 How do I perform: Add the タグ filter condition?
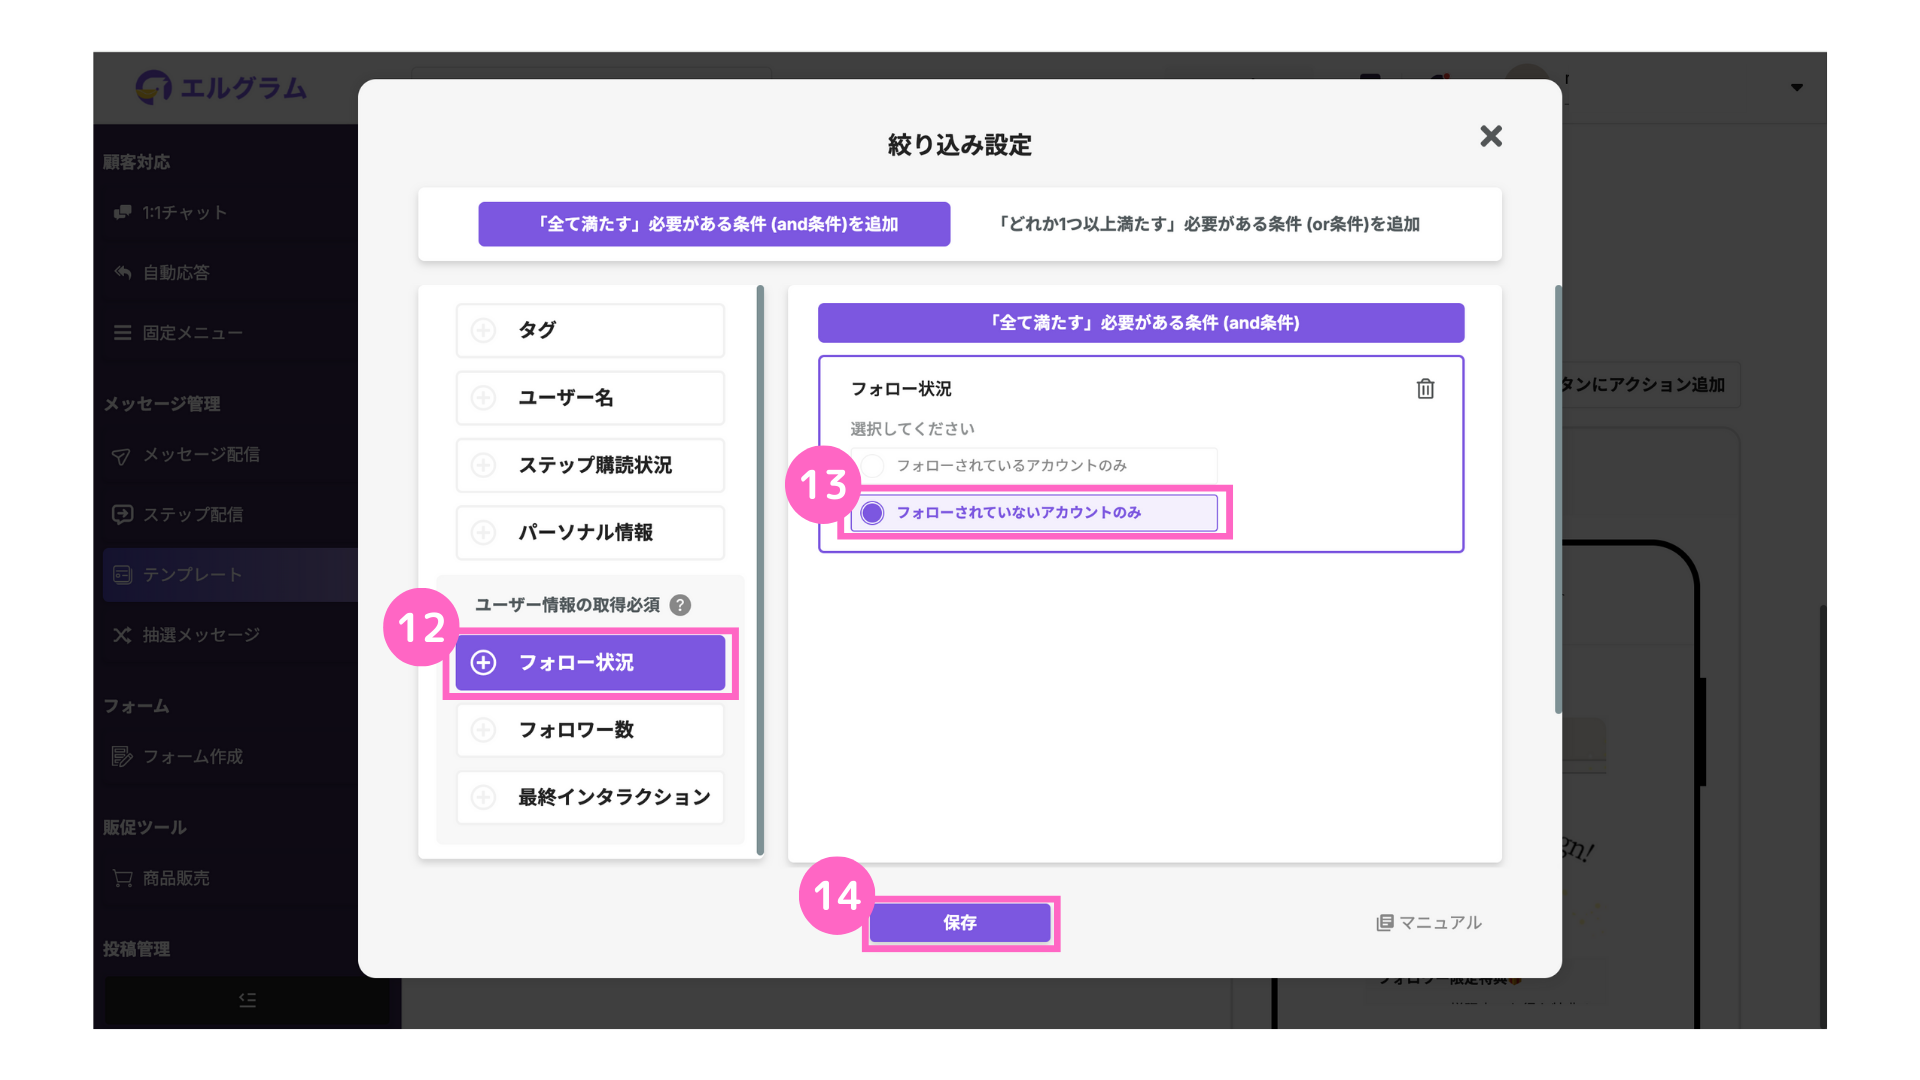pyautogui.click(x=590, y=330)
